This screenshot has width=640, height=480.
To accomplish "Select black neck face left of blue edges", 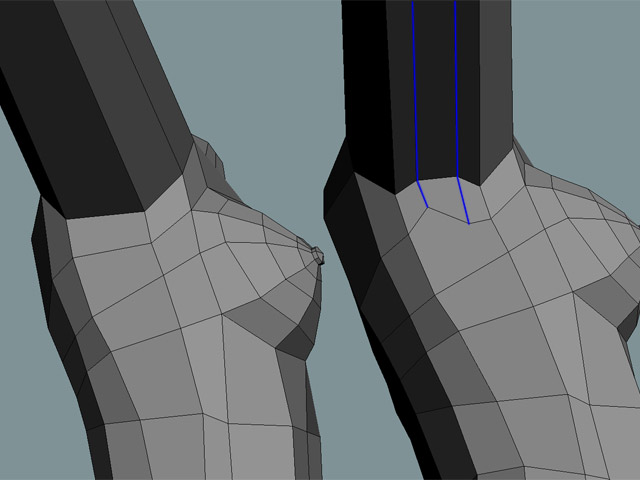I will point(380,90).
